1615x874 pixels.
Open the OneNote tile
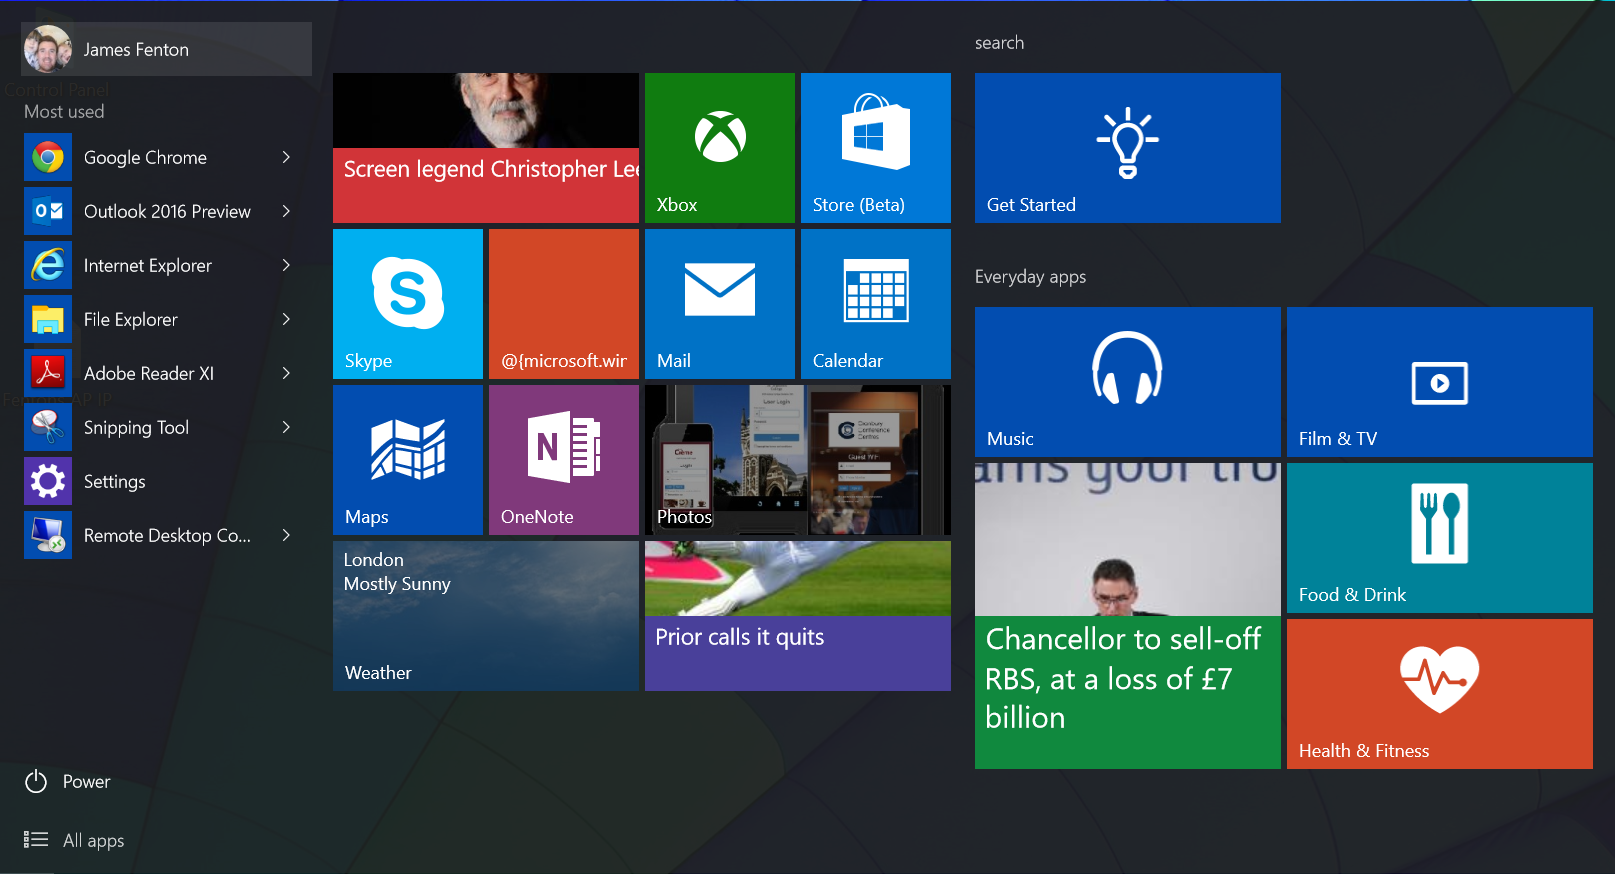[564, 460]
